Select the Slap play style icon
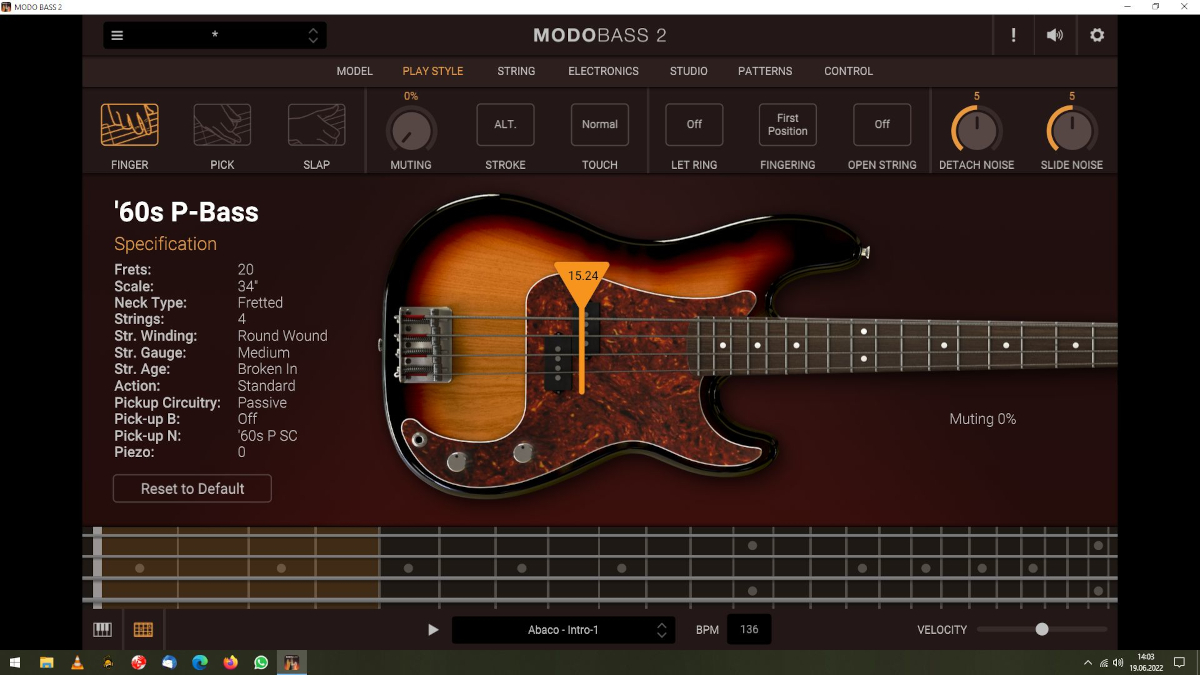 [x=317, y=125]
